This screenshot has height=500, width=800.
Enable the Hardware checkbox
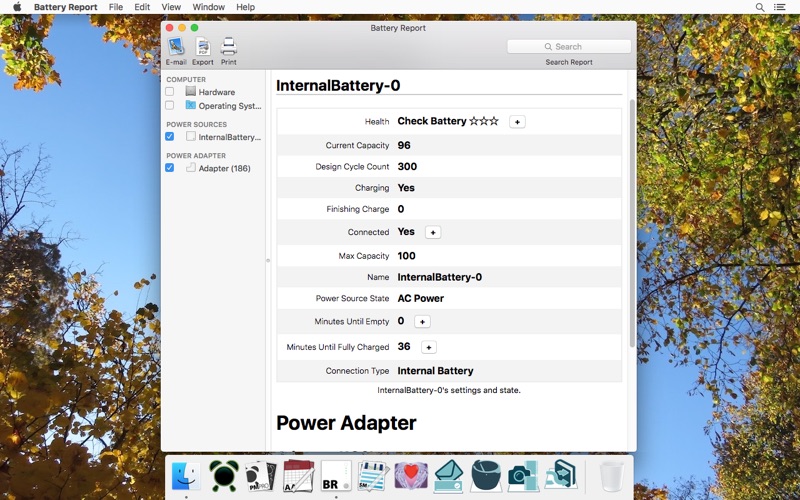[x=169, y=92]
